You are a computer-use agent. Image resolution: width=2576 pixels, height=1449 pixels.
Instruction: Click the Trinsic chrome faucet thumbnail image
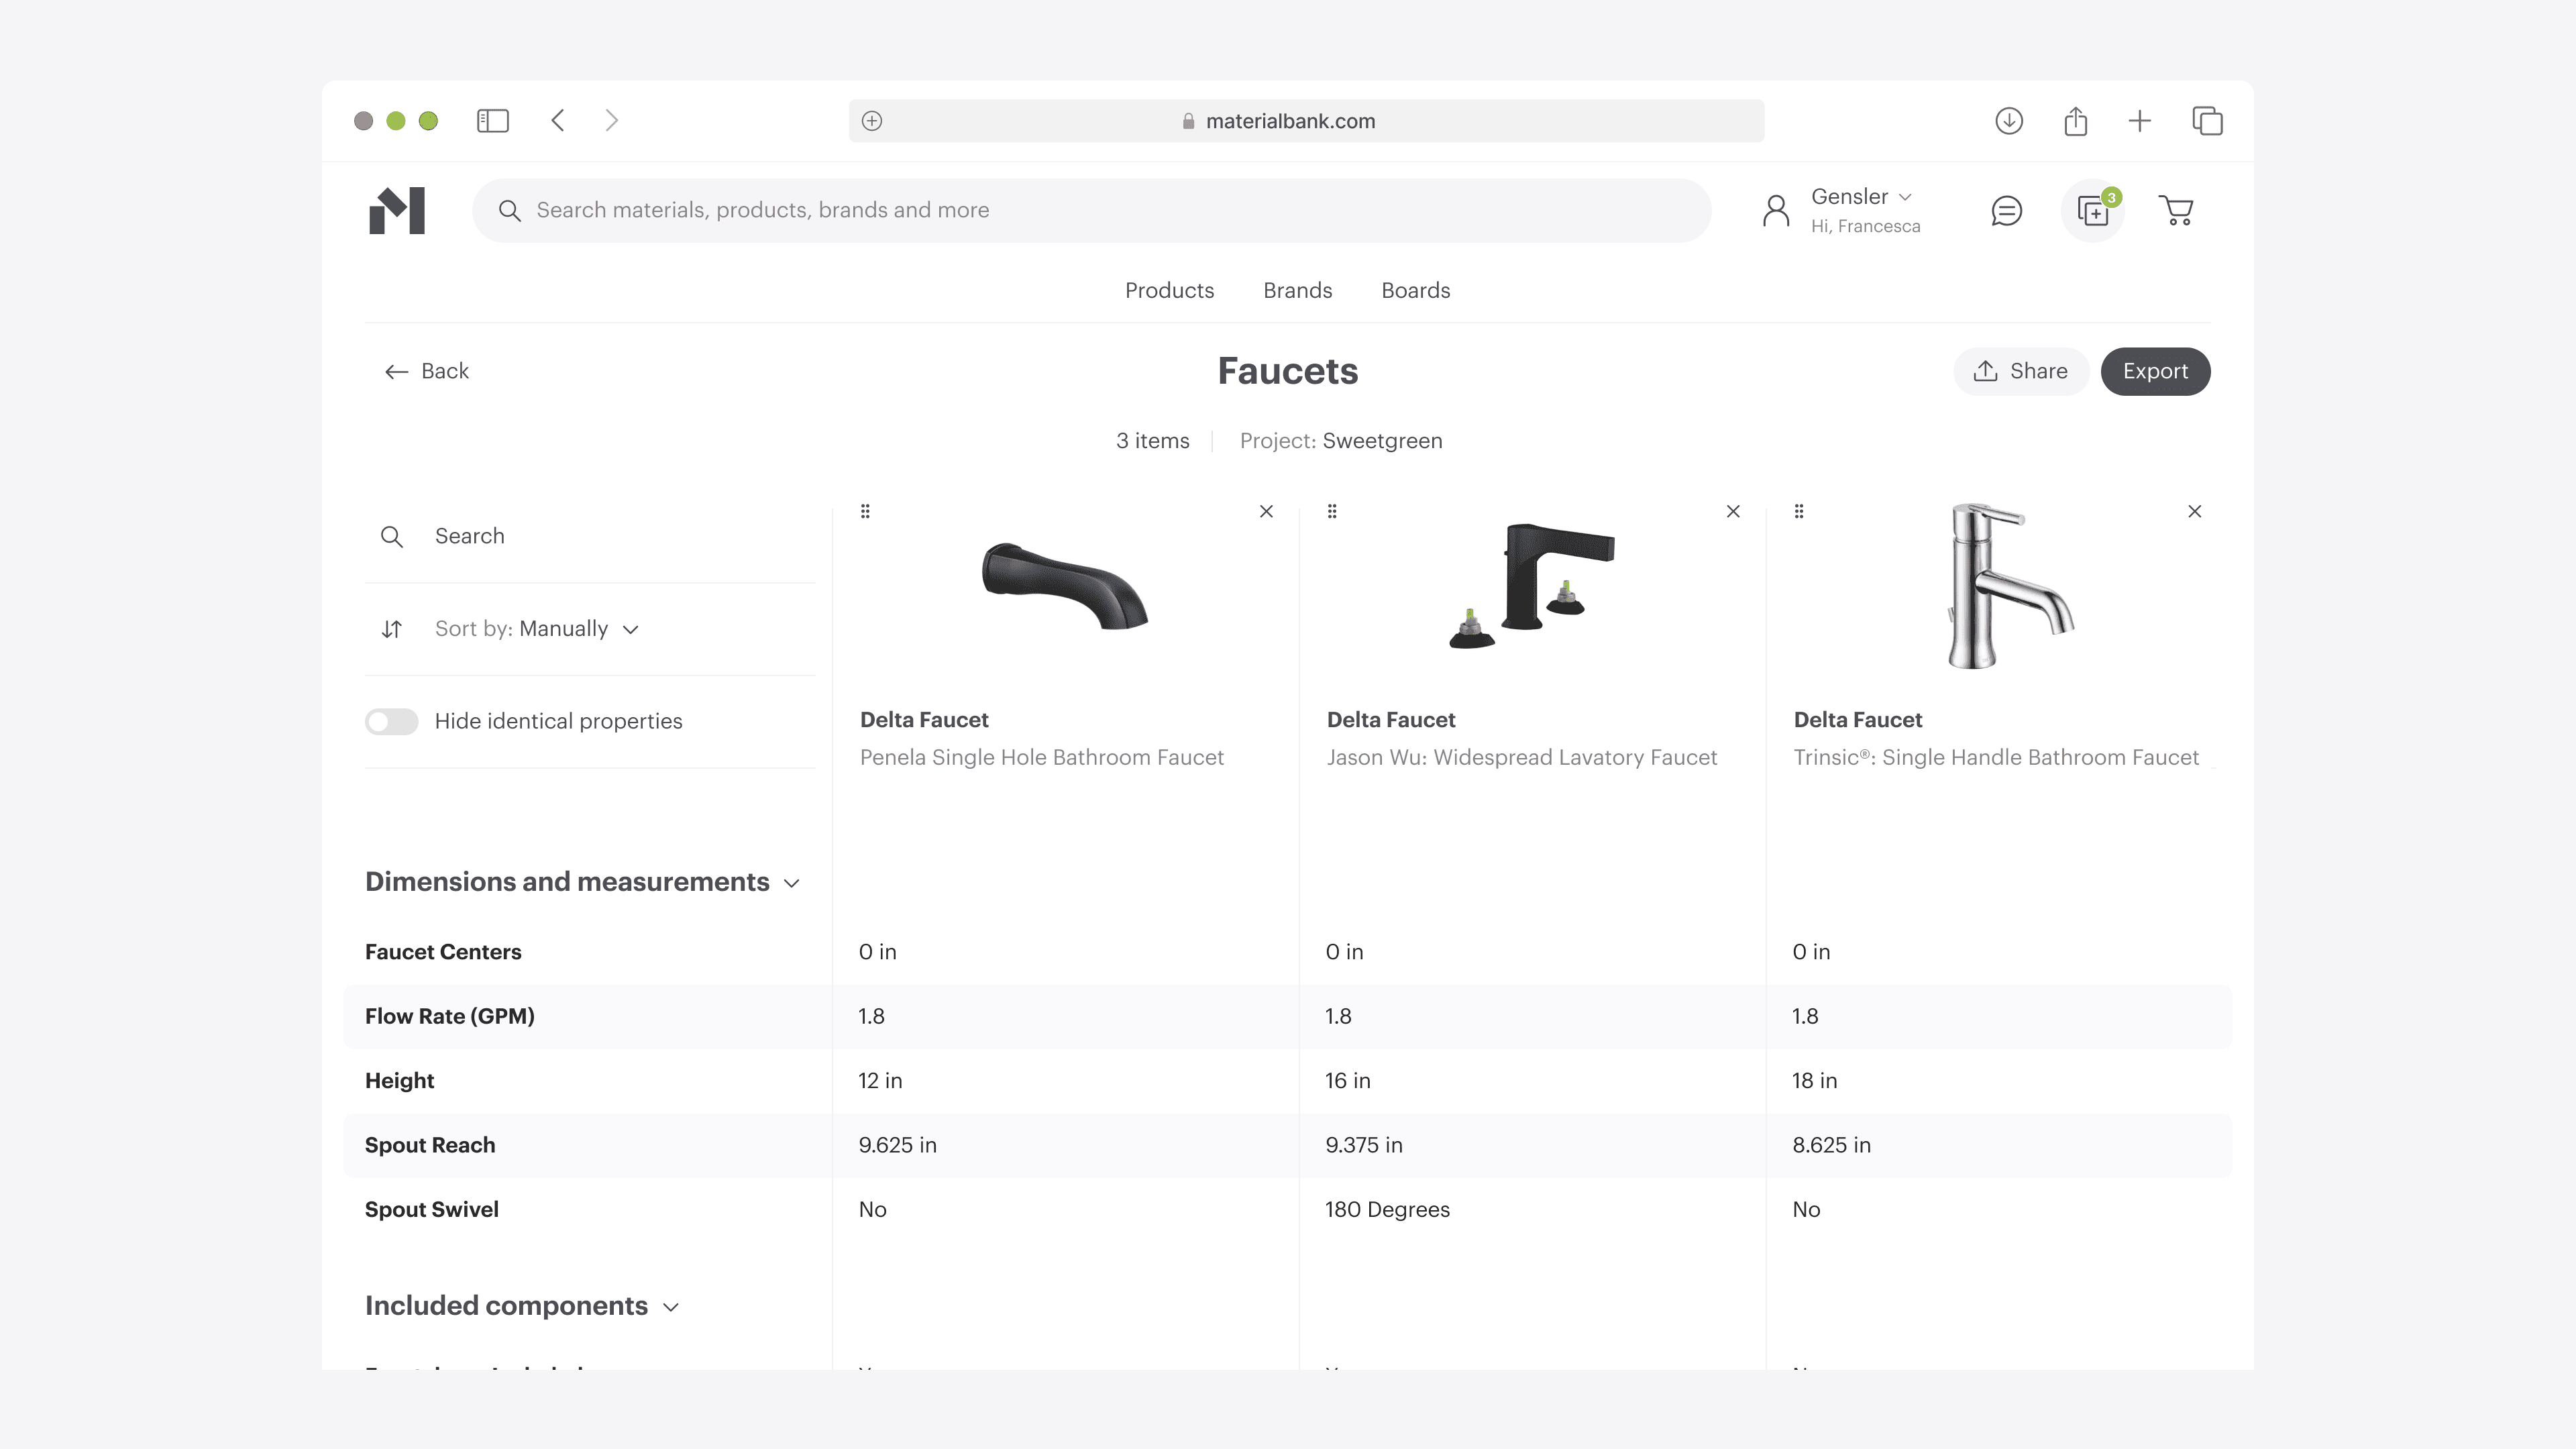click(2010, 586)
